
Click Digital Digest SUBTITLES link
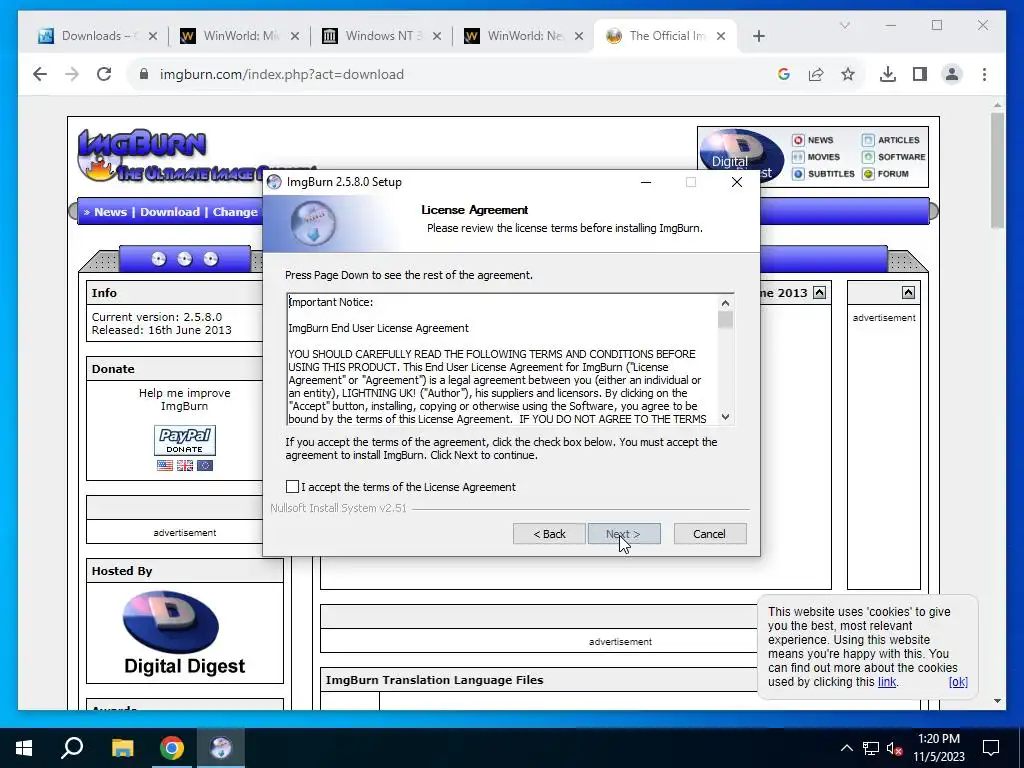point(824,174)
